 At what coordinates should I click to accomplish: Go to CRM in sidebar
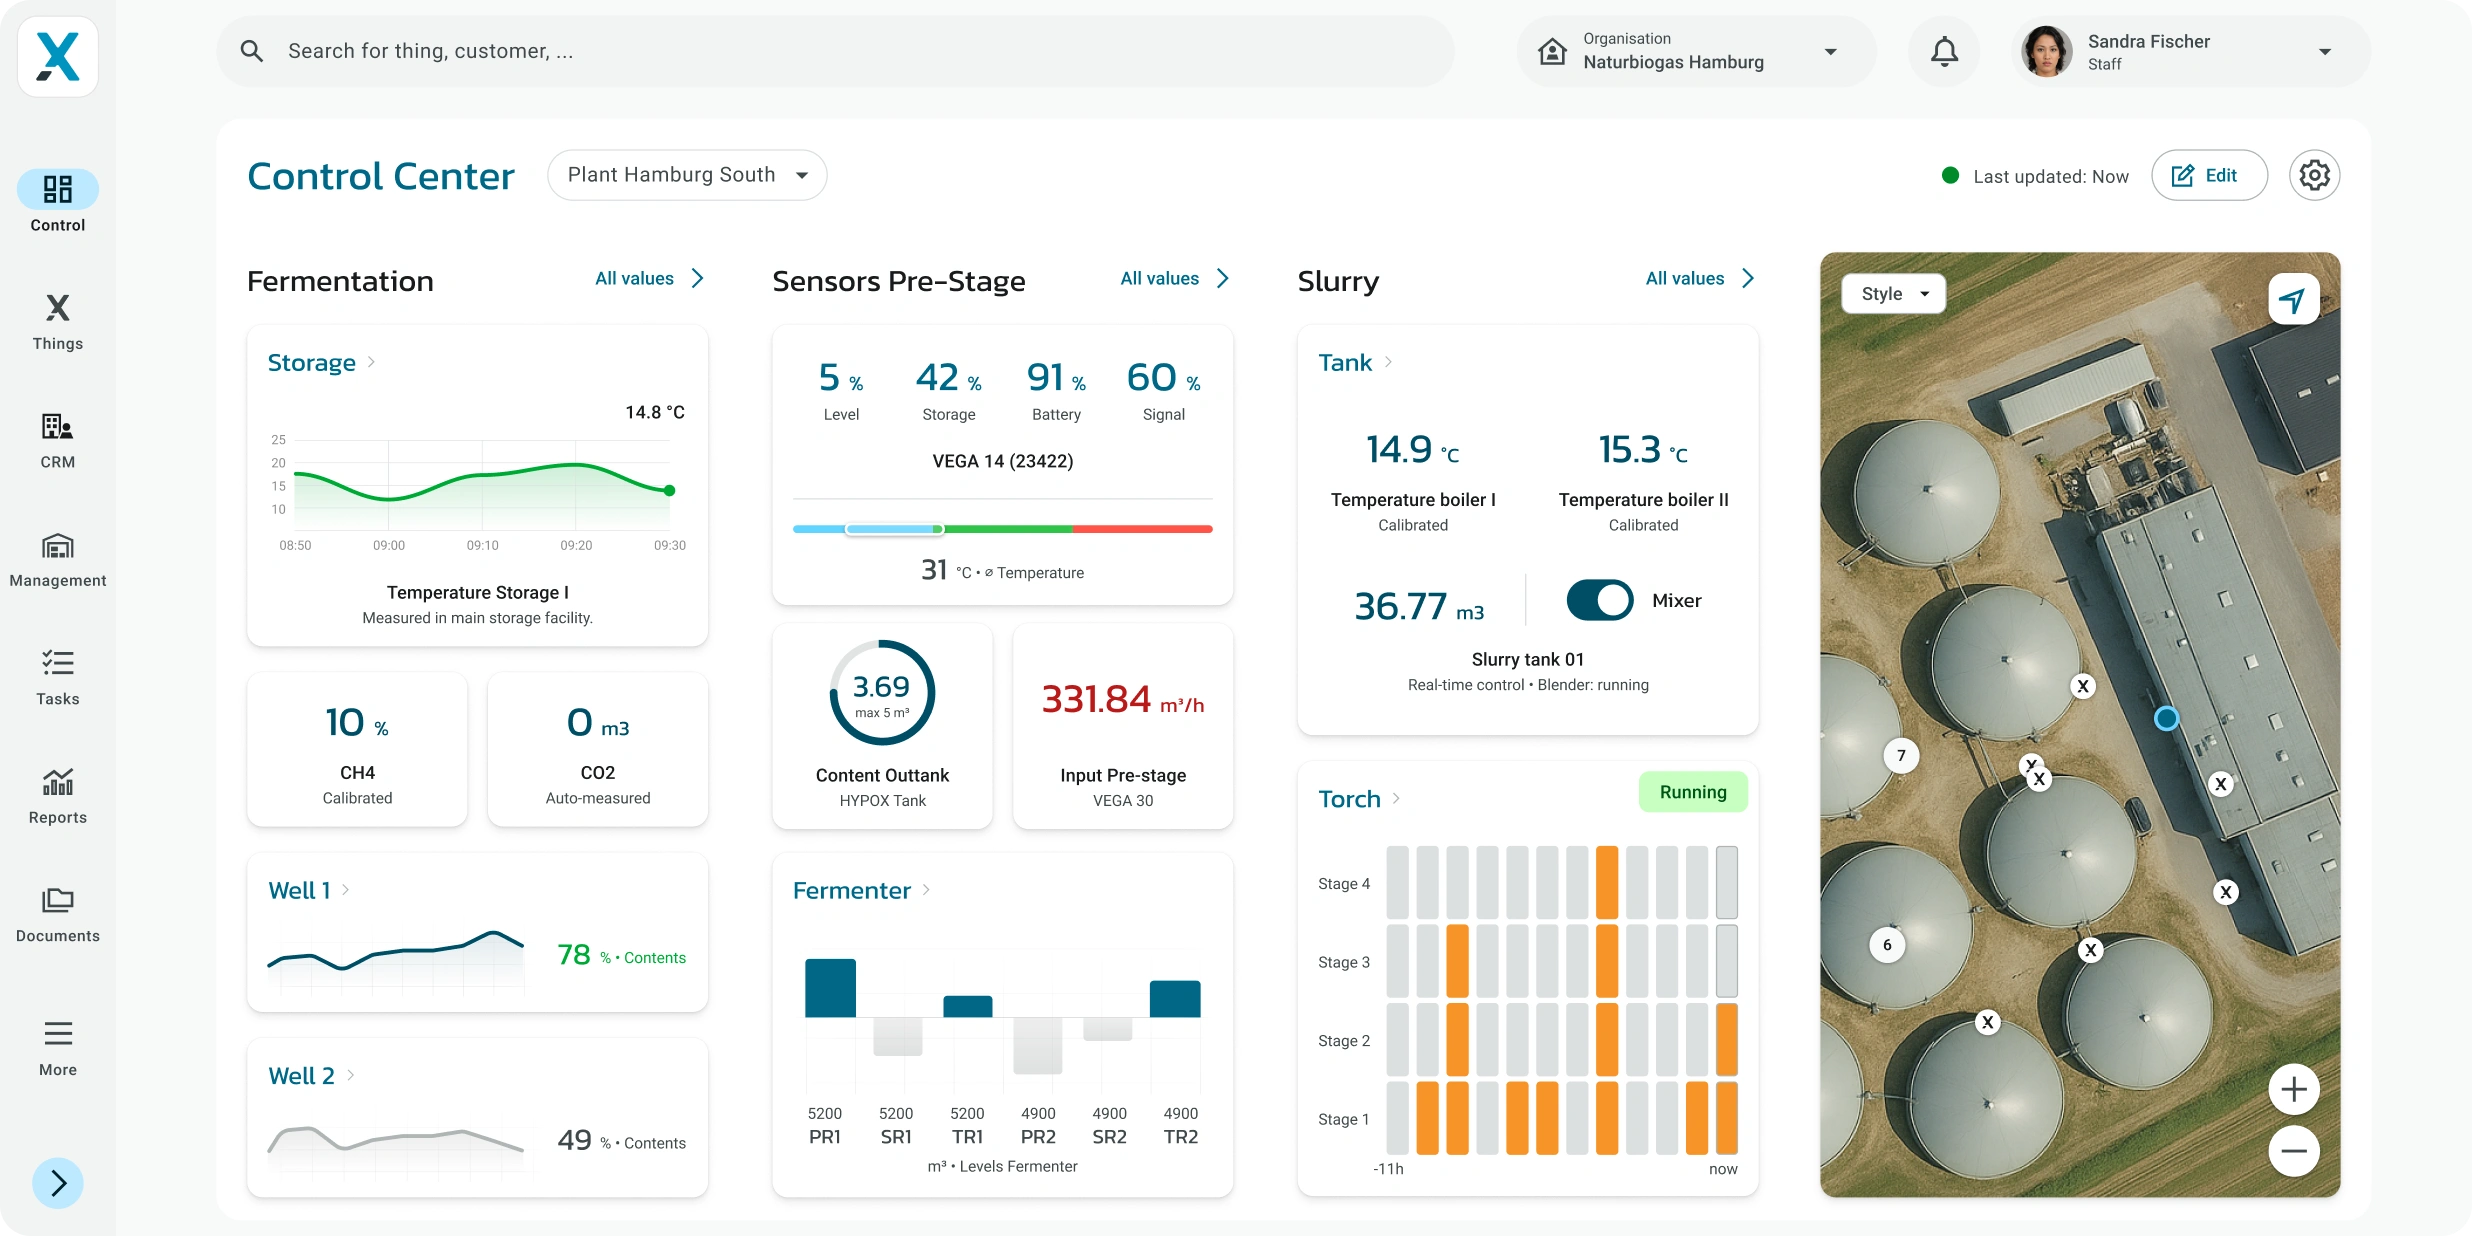point(58,440)
